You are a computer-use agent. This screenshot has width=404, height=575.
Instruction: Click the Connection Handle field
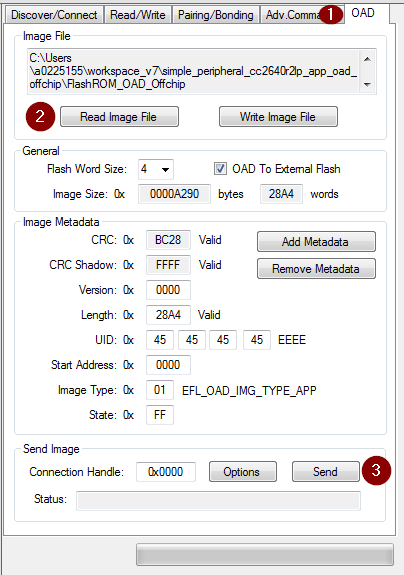tap(166, 472)
